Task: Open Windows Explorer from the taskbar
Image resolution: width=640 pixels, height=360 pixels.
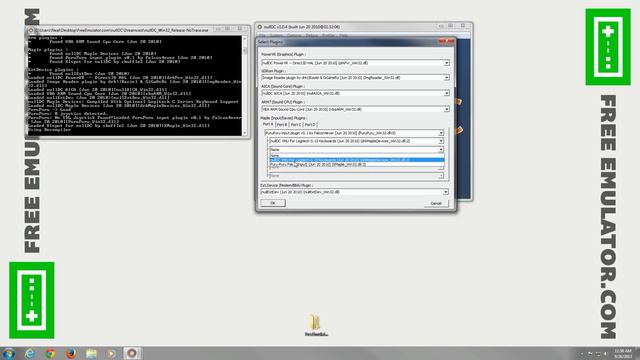Action: coord(91,353)
